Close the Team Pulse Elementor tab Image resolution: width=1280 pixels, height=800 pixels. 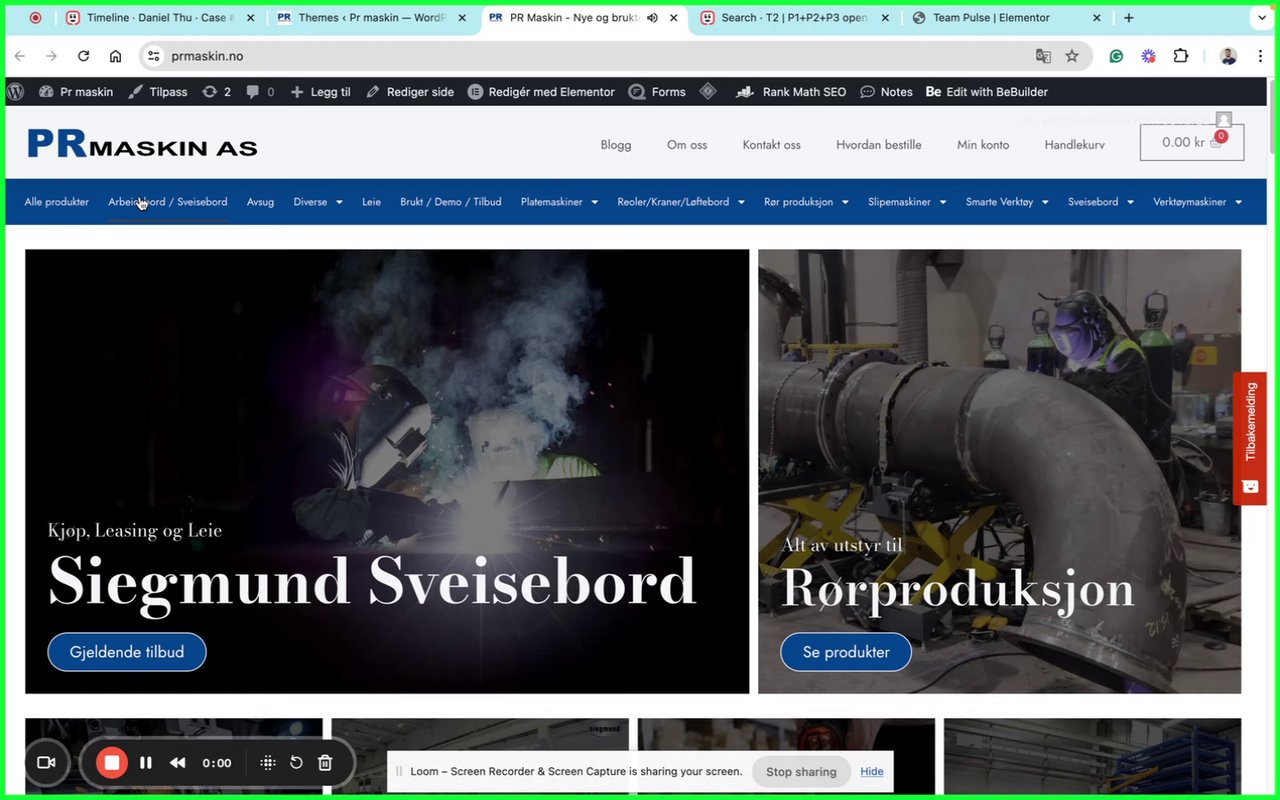[1096, 18]
